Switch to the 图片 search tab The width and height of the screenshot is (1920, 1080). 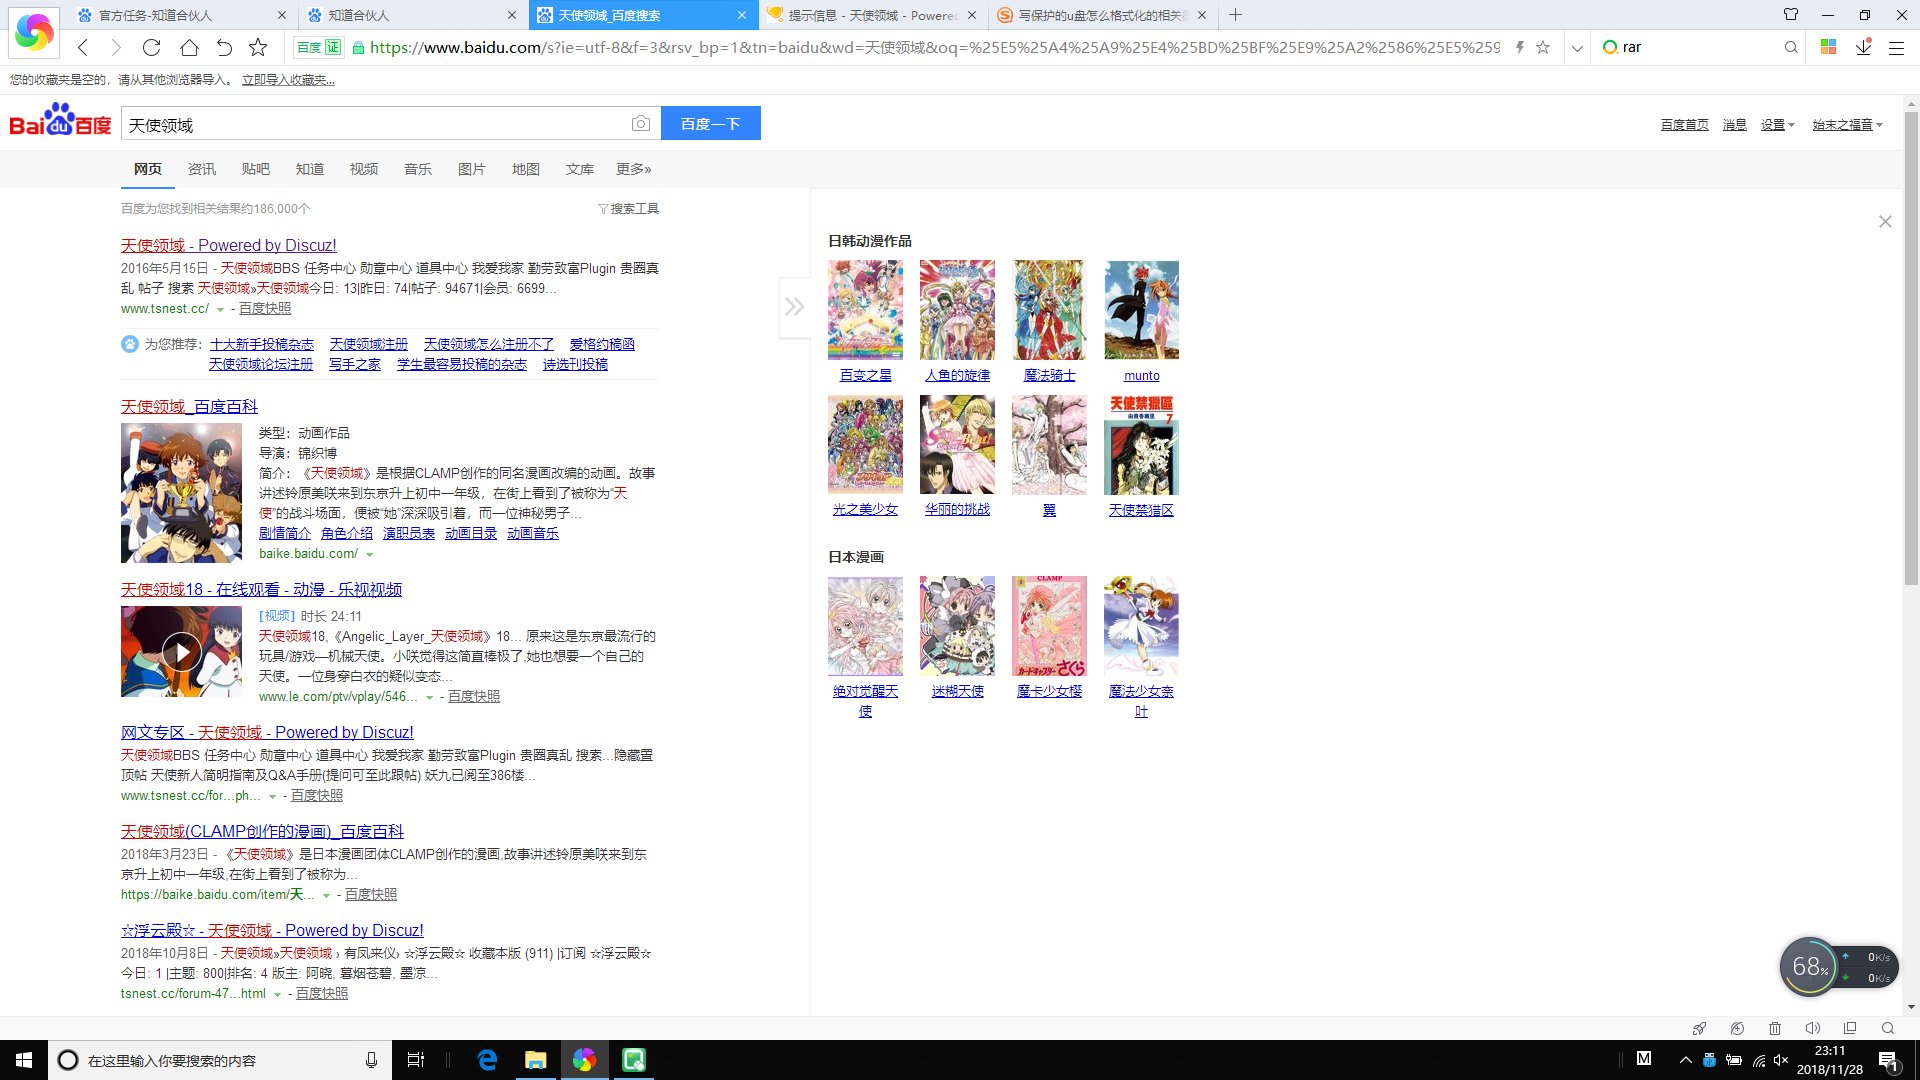pos(471,169)
